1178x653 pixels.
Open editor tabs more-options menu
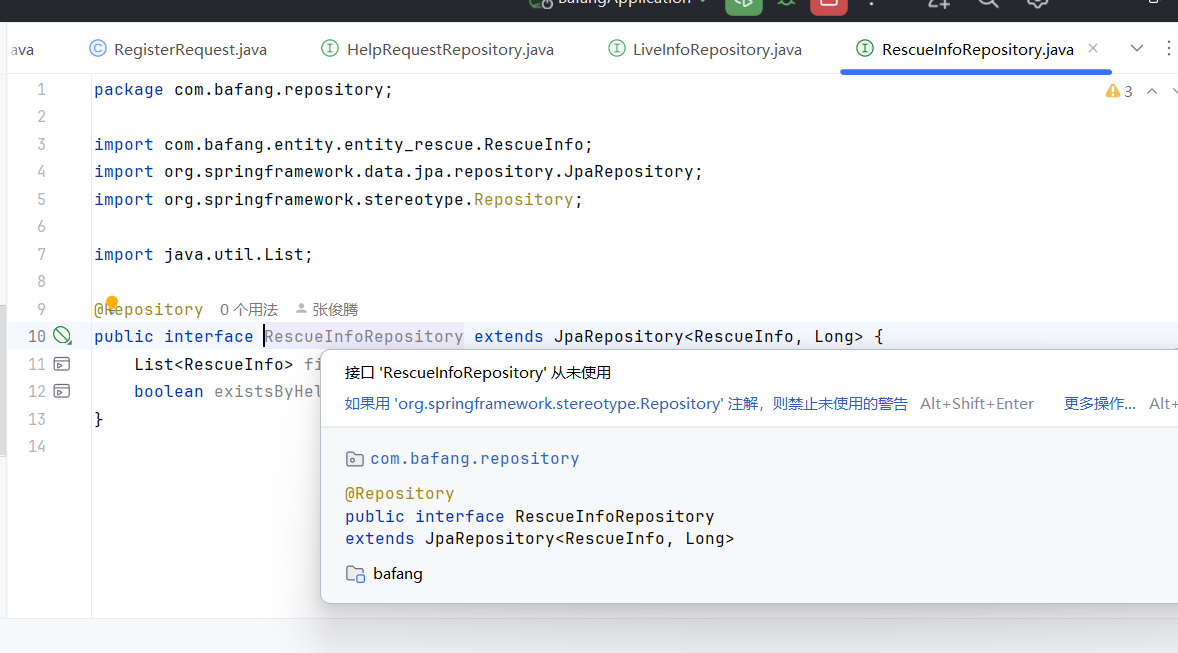click(1168, 49)
